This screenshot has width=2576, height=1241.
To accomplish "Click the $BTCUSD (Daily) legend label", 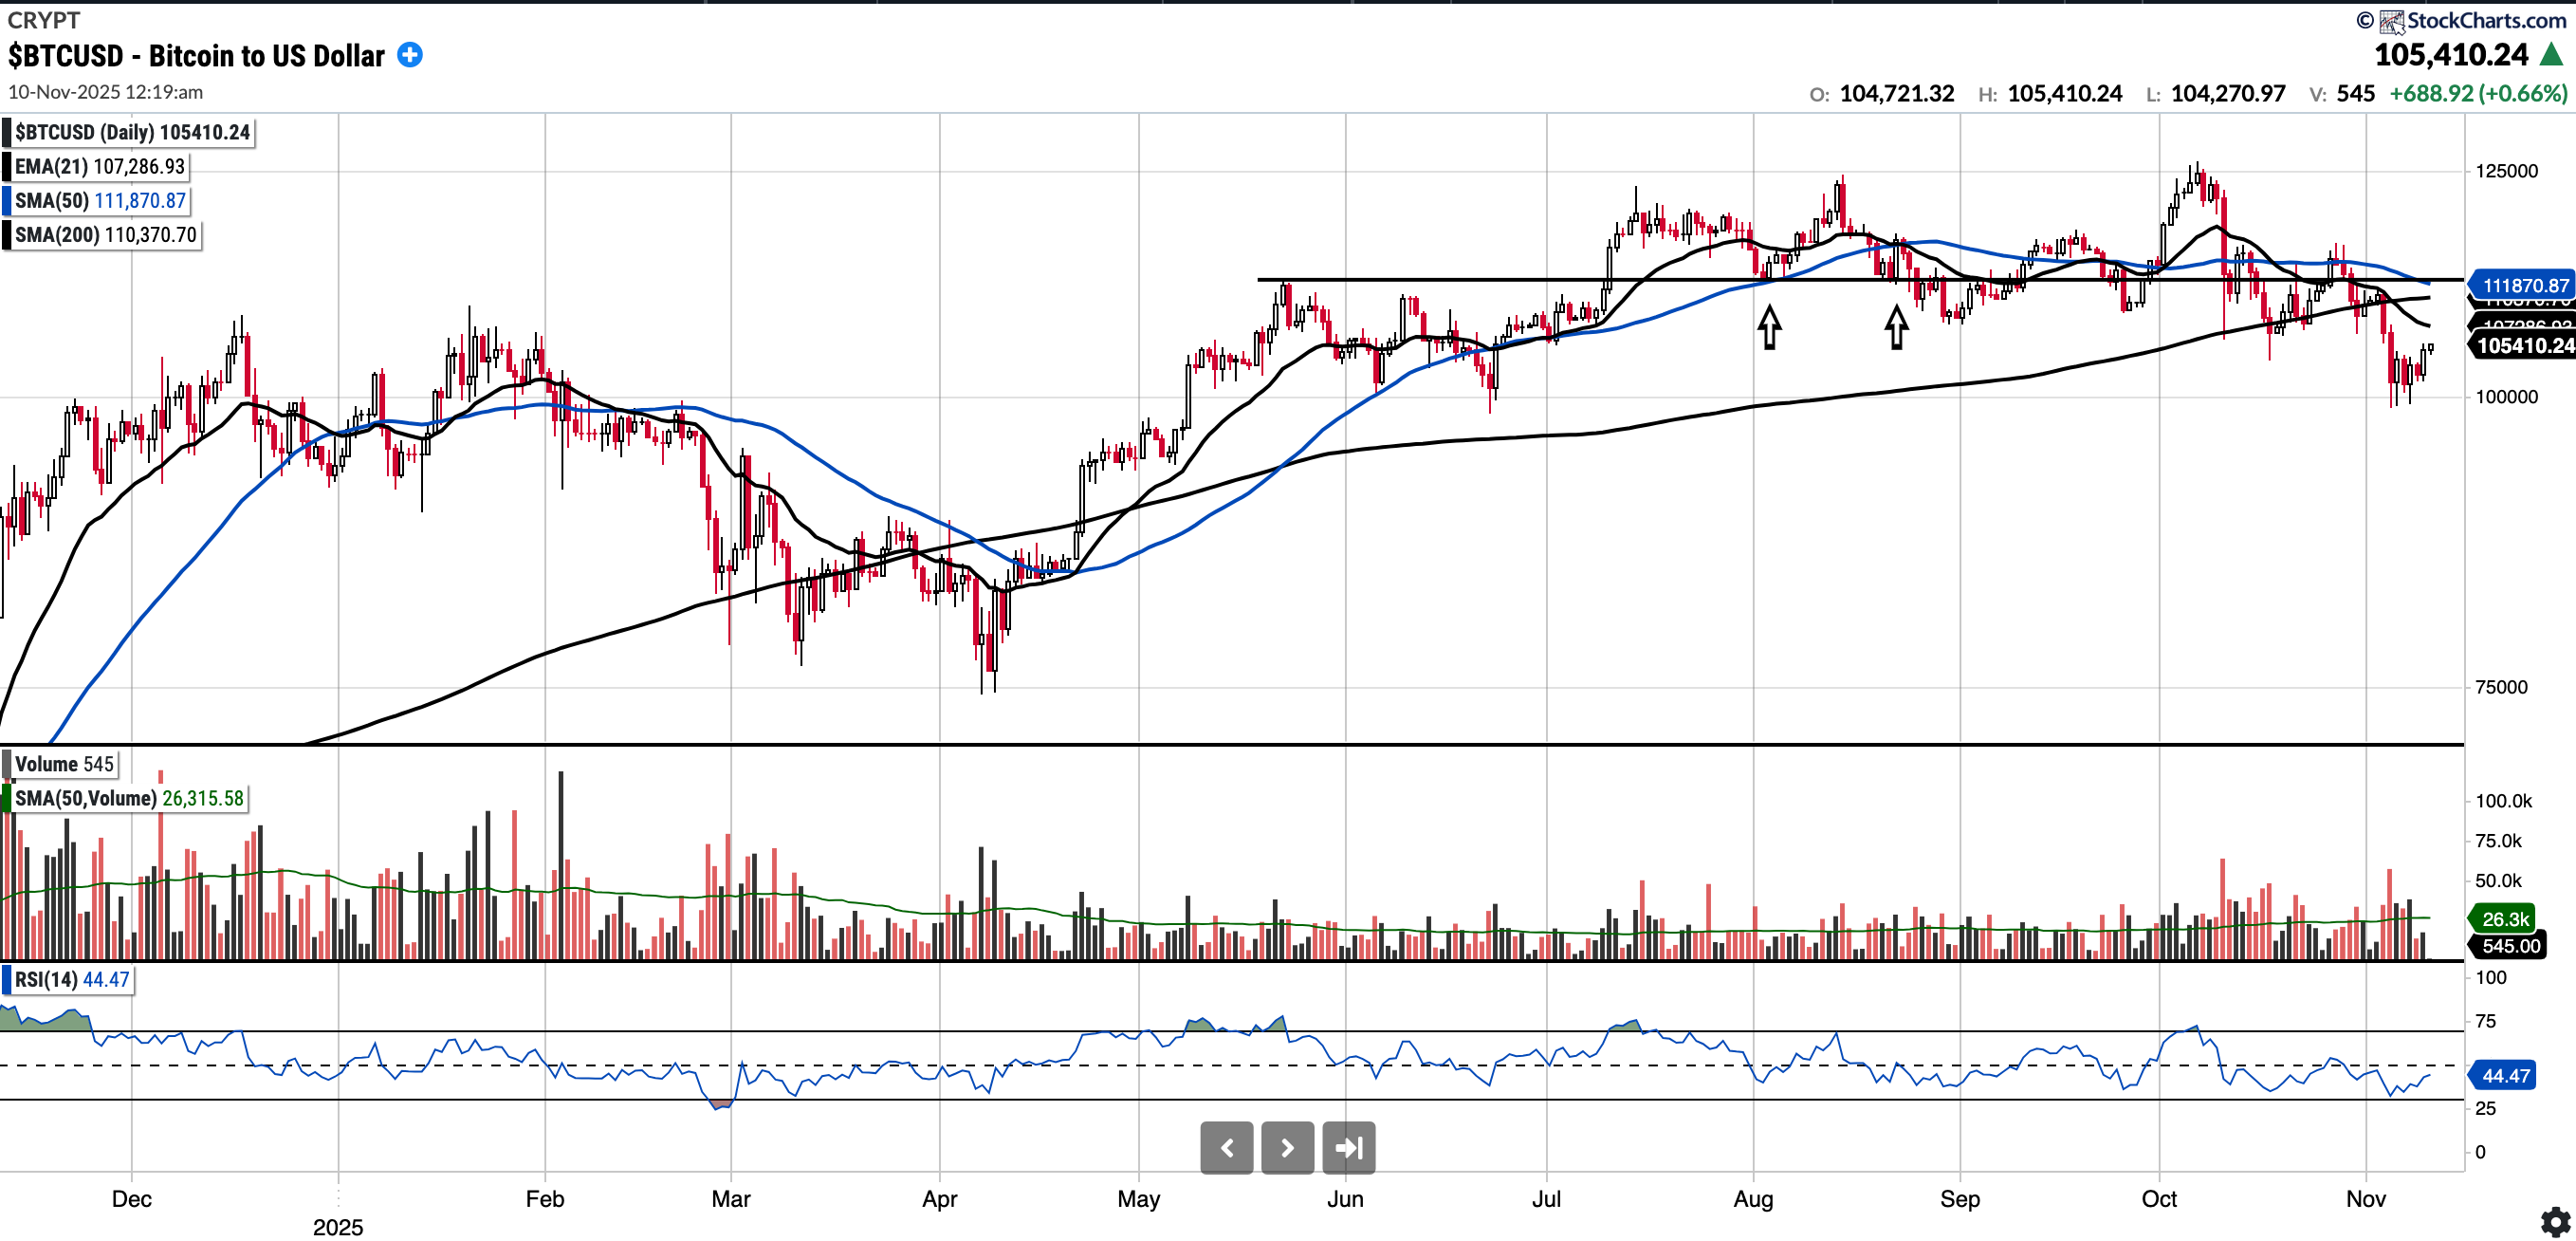I will coord(131,132).
